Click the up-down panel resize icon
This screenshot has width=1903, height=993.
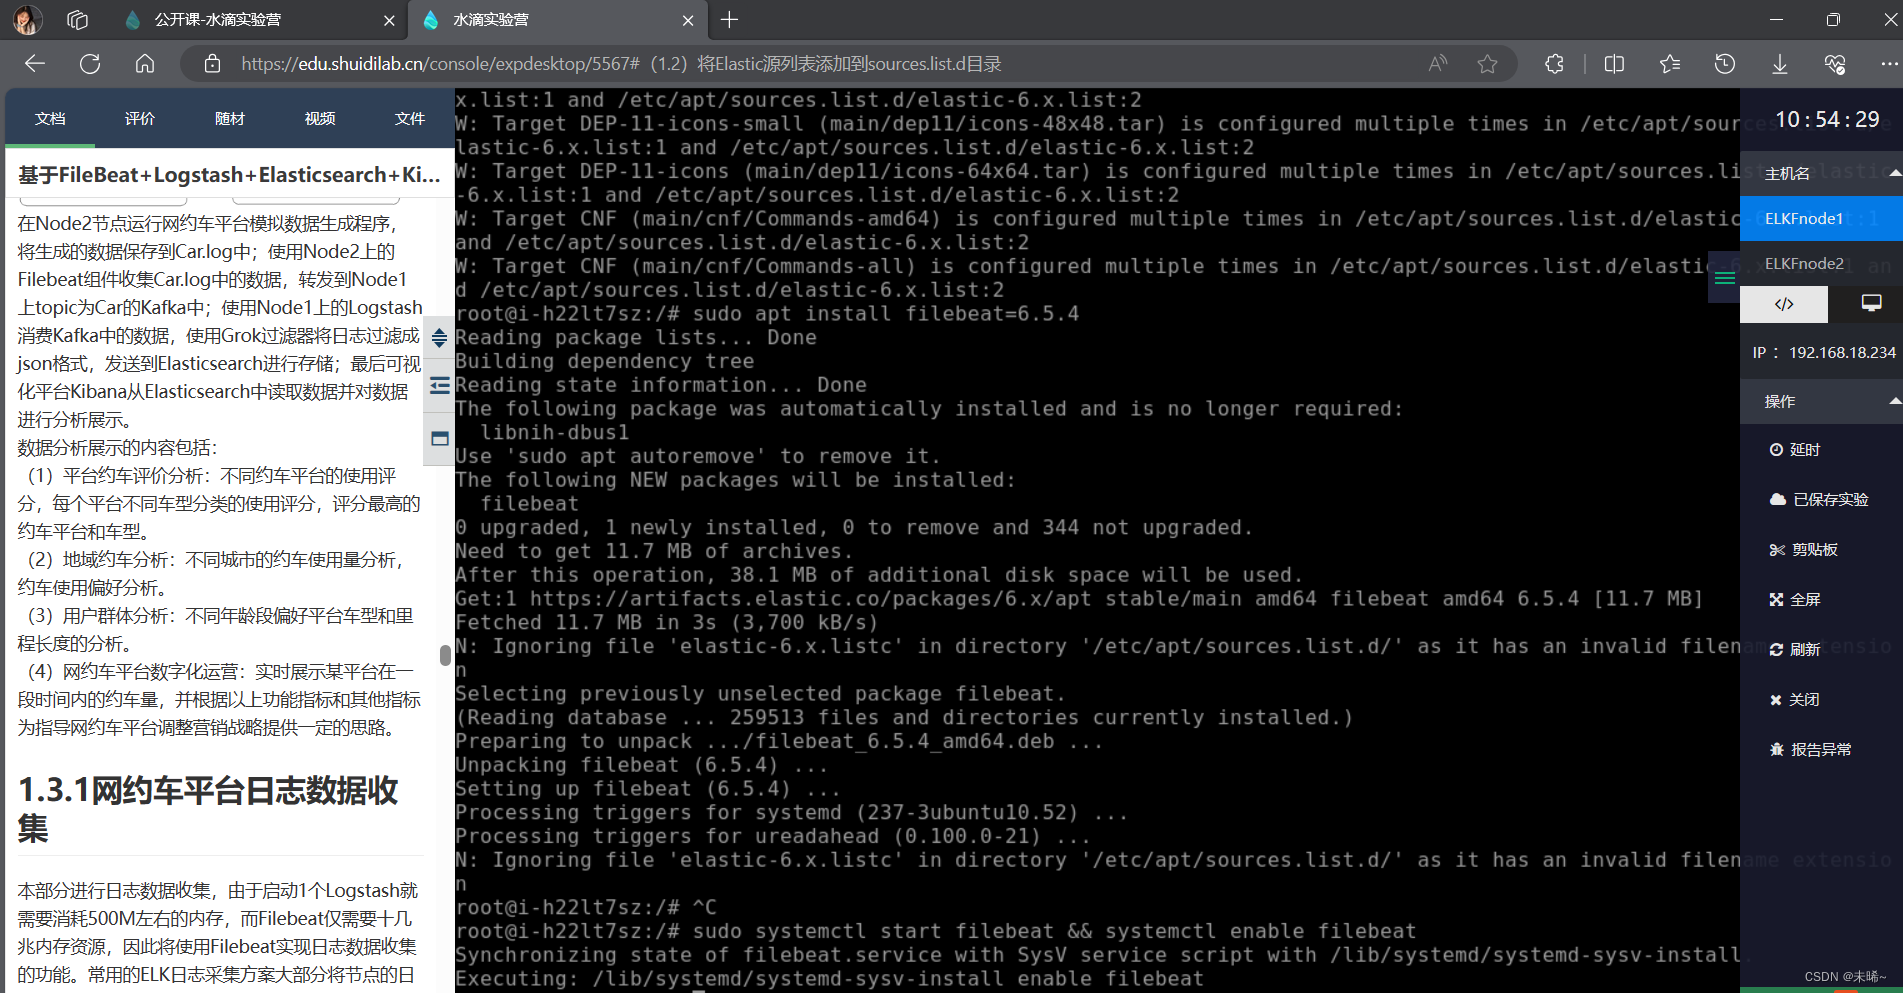(439, 339)
